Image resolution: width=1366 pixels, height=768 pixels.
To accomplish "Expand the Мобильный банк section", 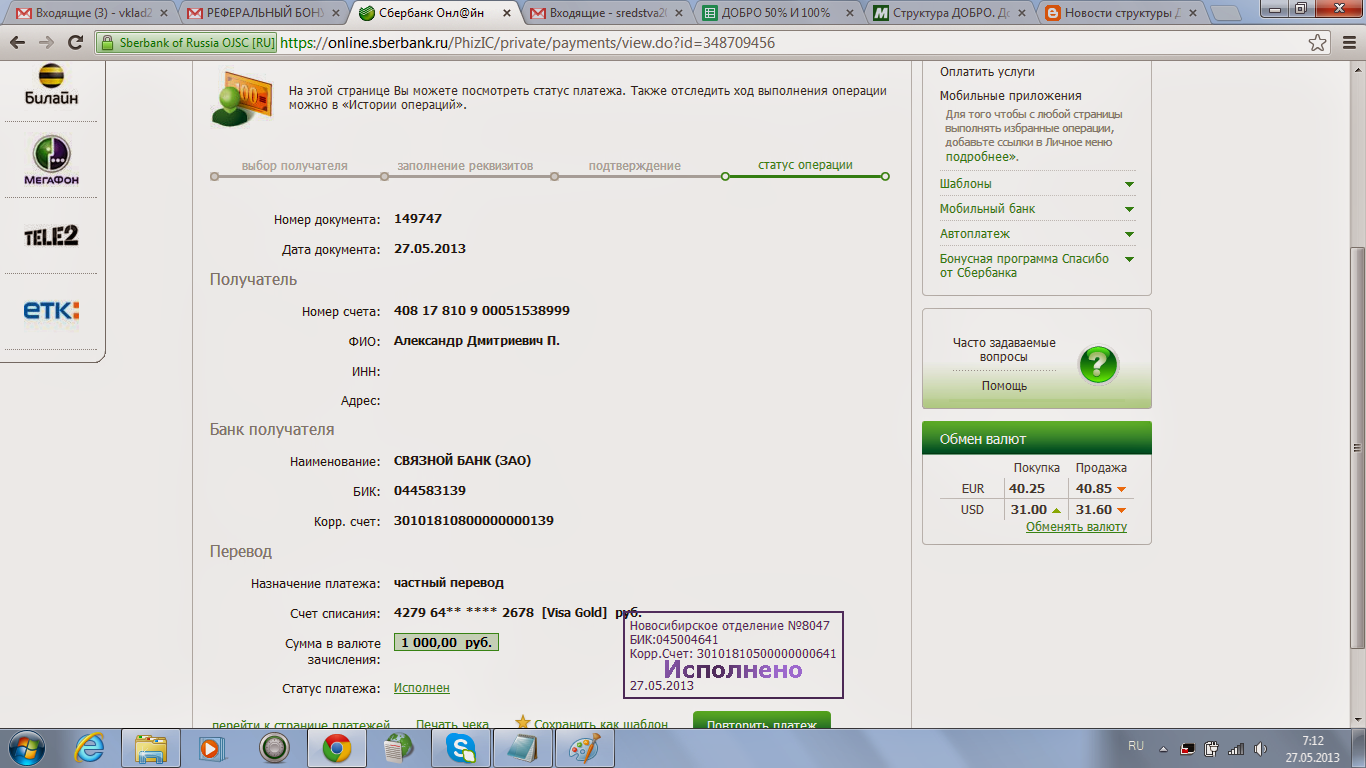I will 1037,209.
